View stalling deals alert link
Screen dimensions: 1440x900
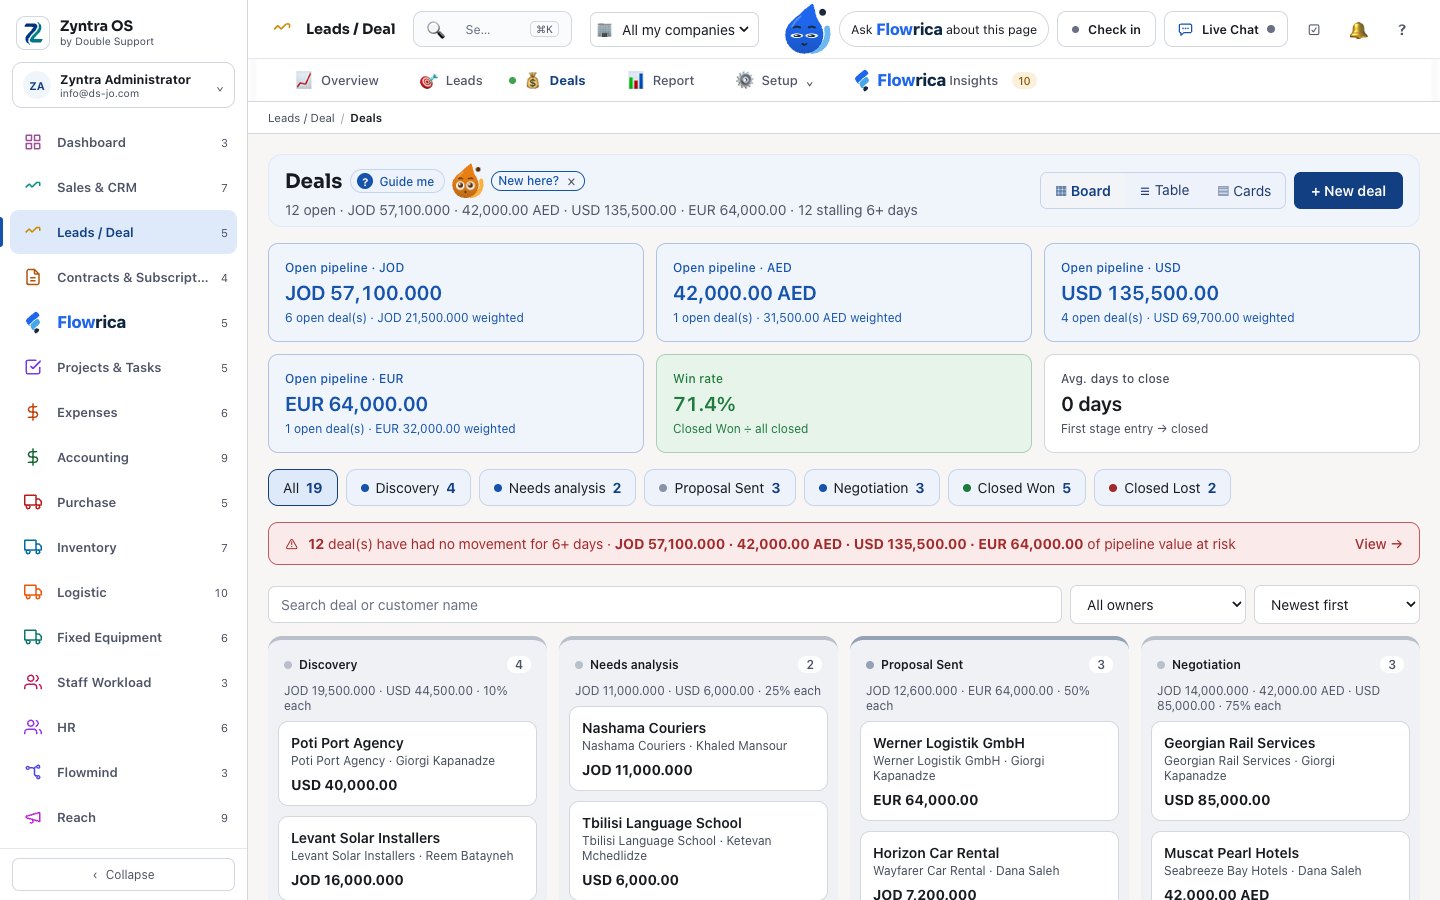pyautogui.click(x=1378, y=544)
